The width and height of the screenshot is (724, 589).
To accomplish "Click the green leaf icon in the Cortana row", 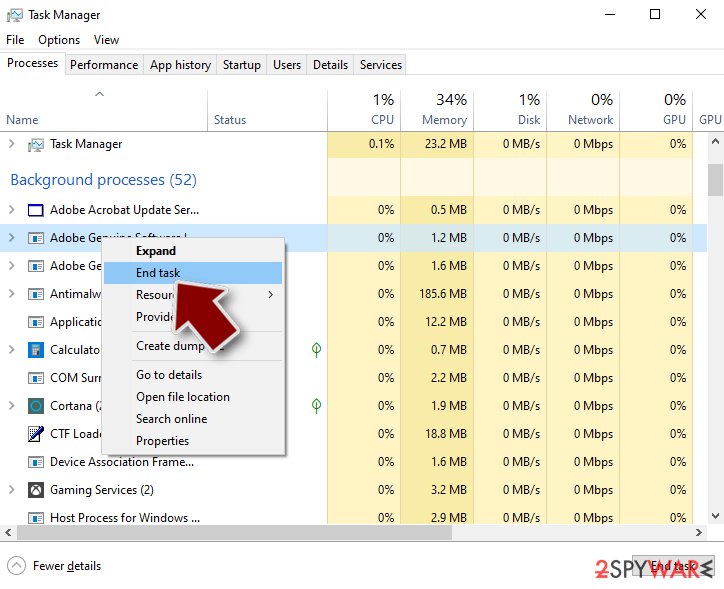I will click(x=316, y=406).
